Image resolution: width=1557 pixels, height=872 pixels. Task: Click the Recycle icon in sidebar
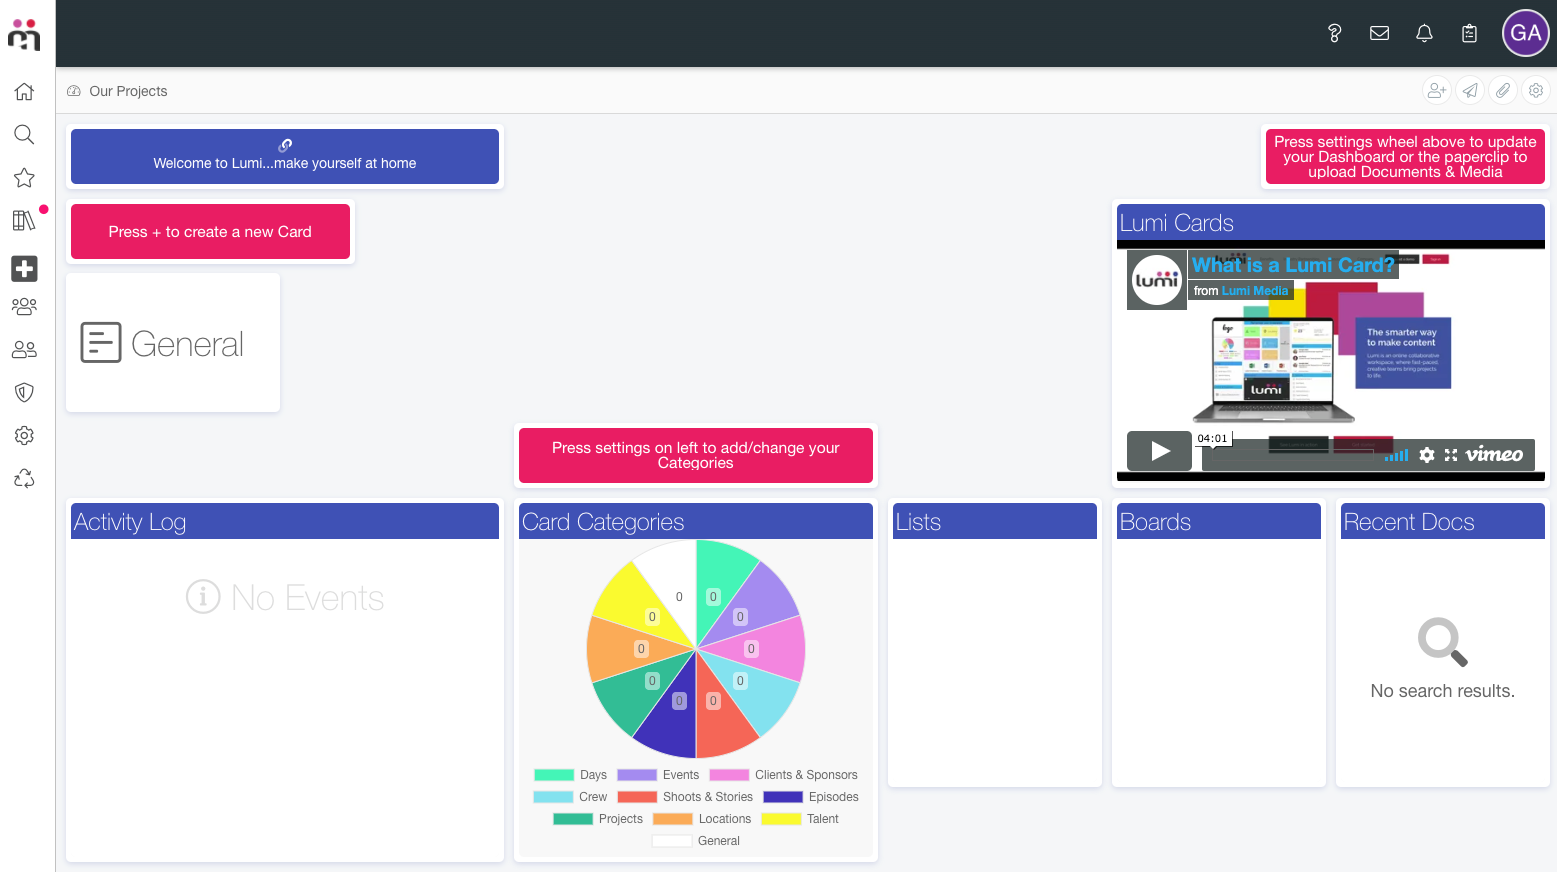tap(24, 478)
